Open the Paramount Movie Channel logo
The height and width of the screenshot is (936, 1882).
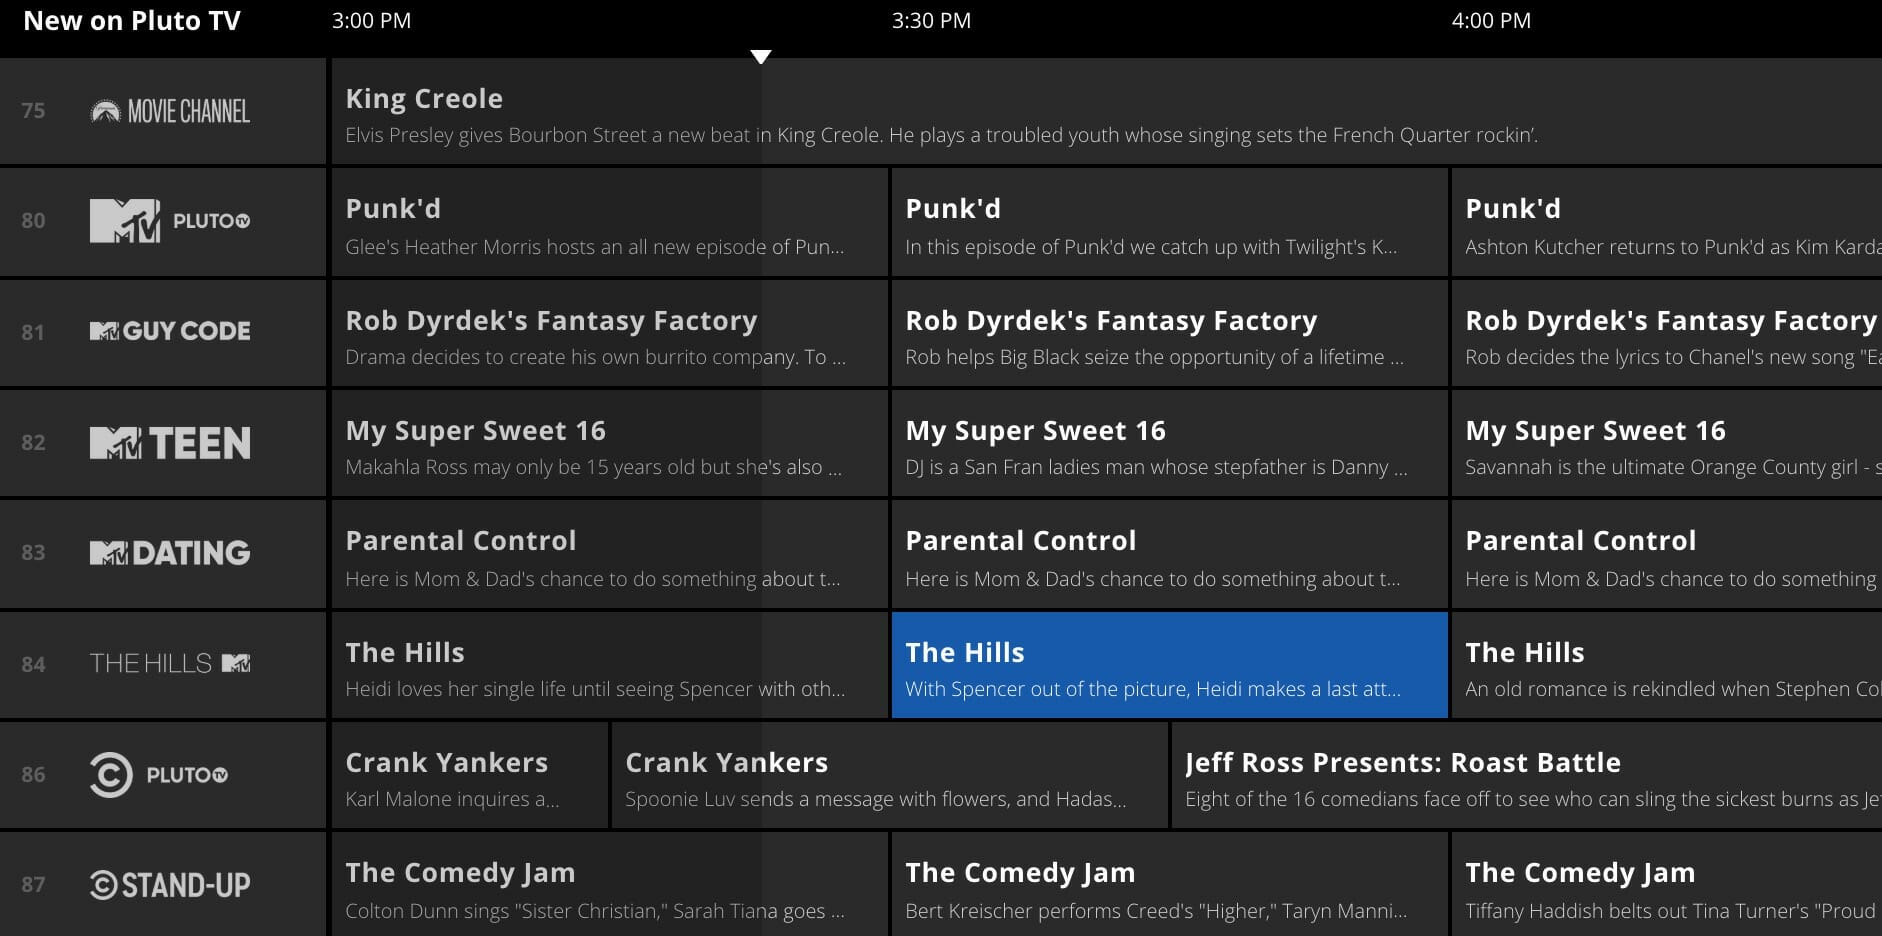click(x=170, y=111)
